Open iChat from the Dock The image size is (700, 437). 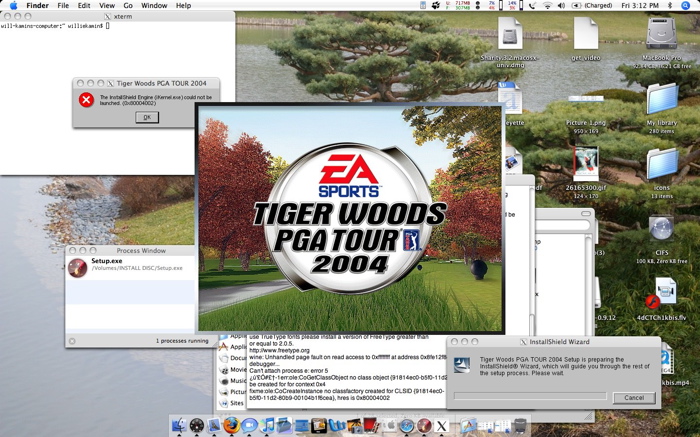249,425
